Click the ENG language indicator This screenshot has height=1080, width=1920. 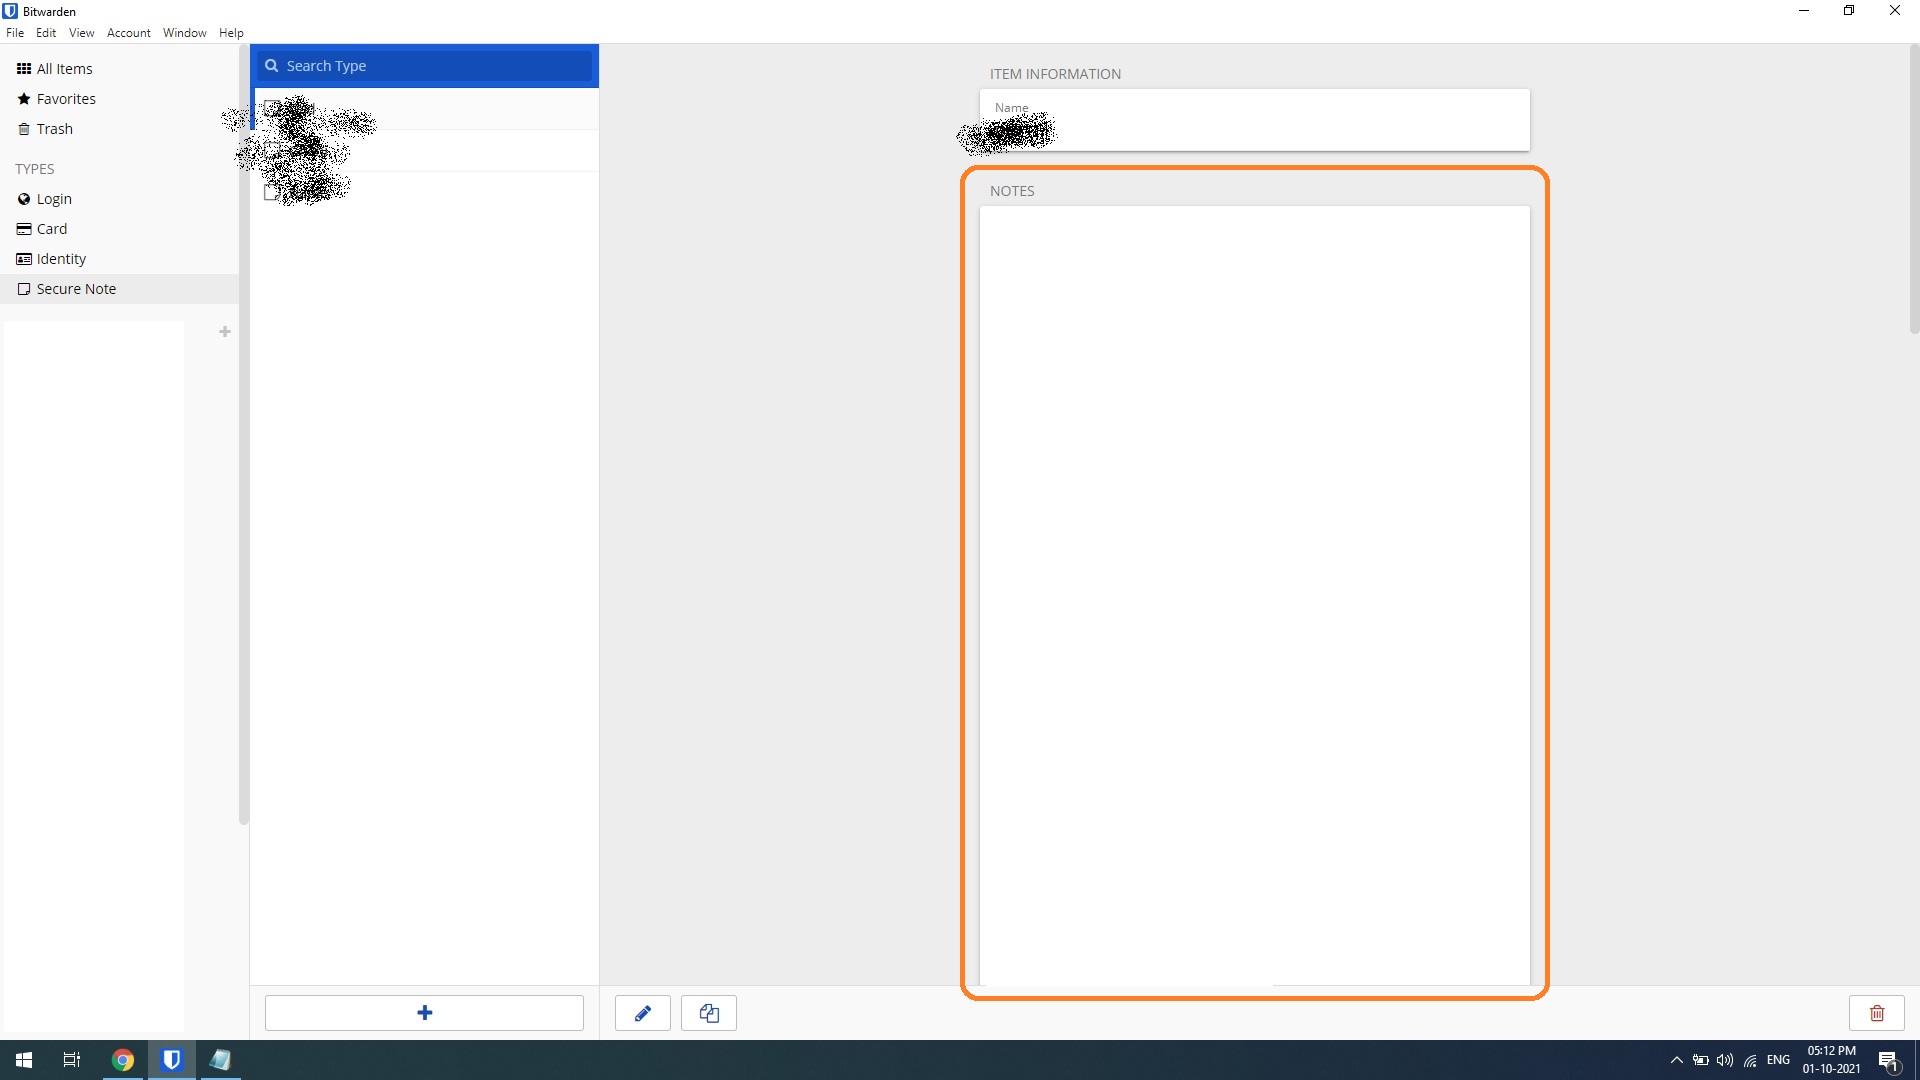point(1778,1060)
